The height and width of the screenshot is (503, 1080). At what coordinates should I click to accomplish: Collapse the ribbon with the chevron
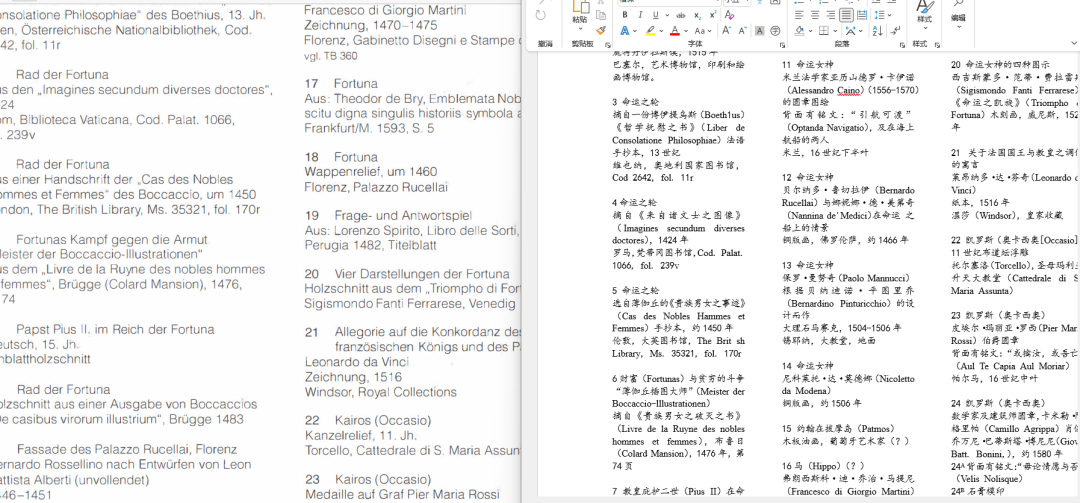[1074, 43]
